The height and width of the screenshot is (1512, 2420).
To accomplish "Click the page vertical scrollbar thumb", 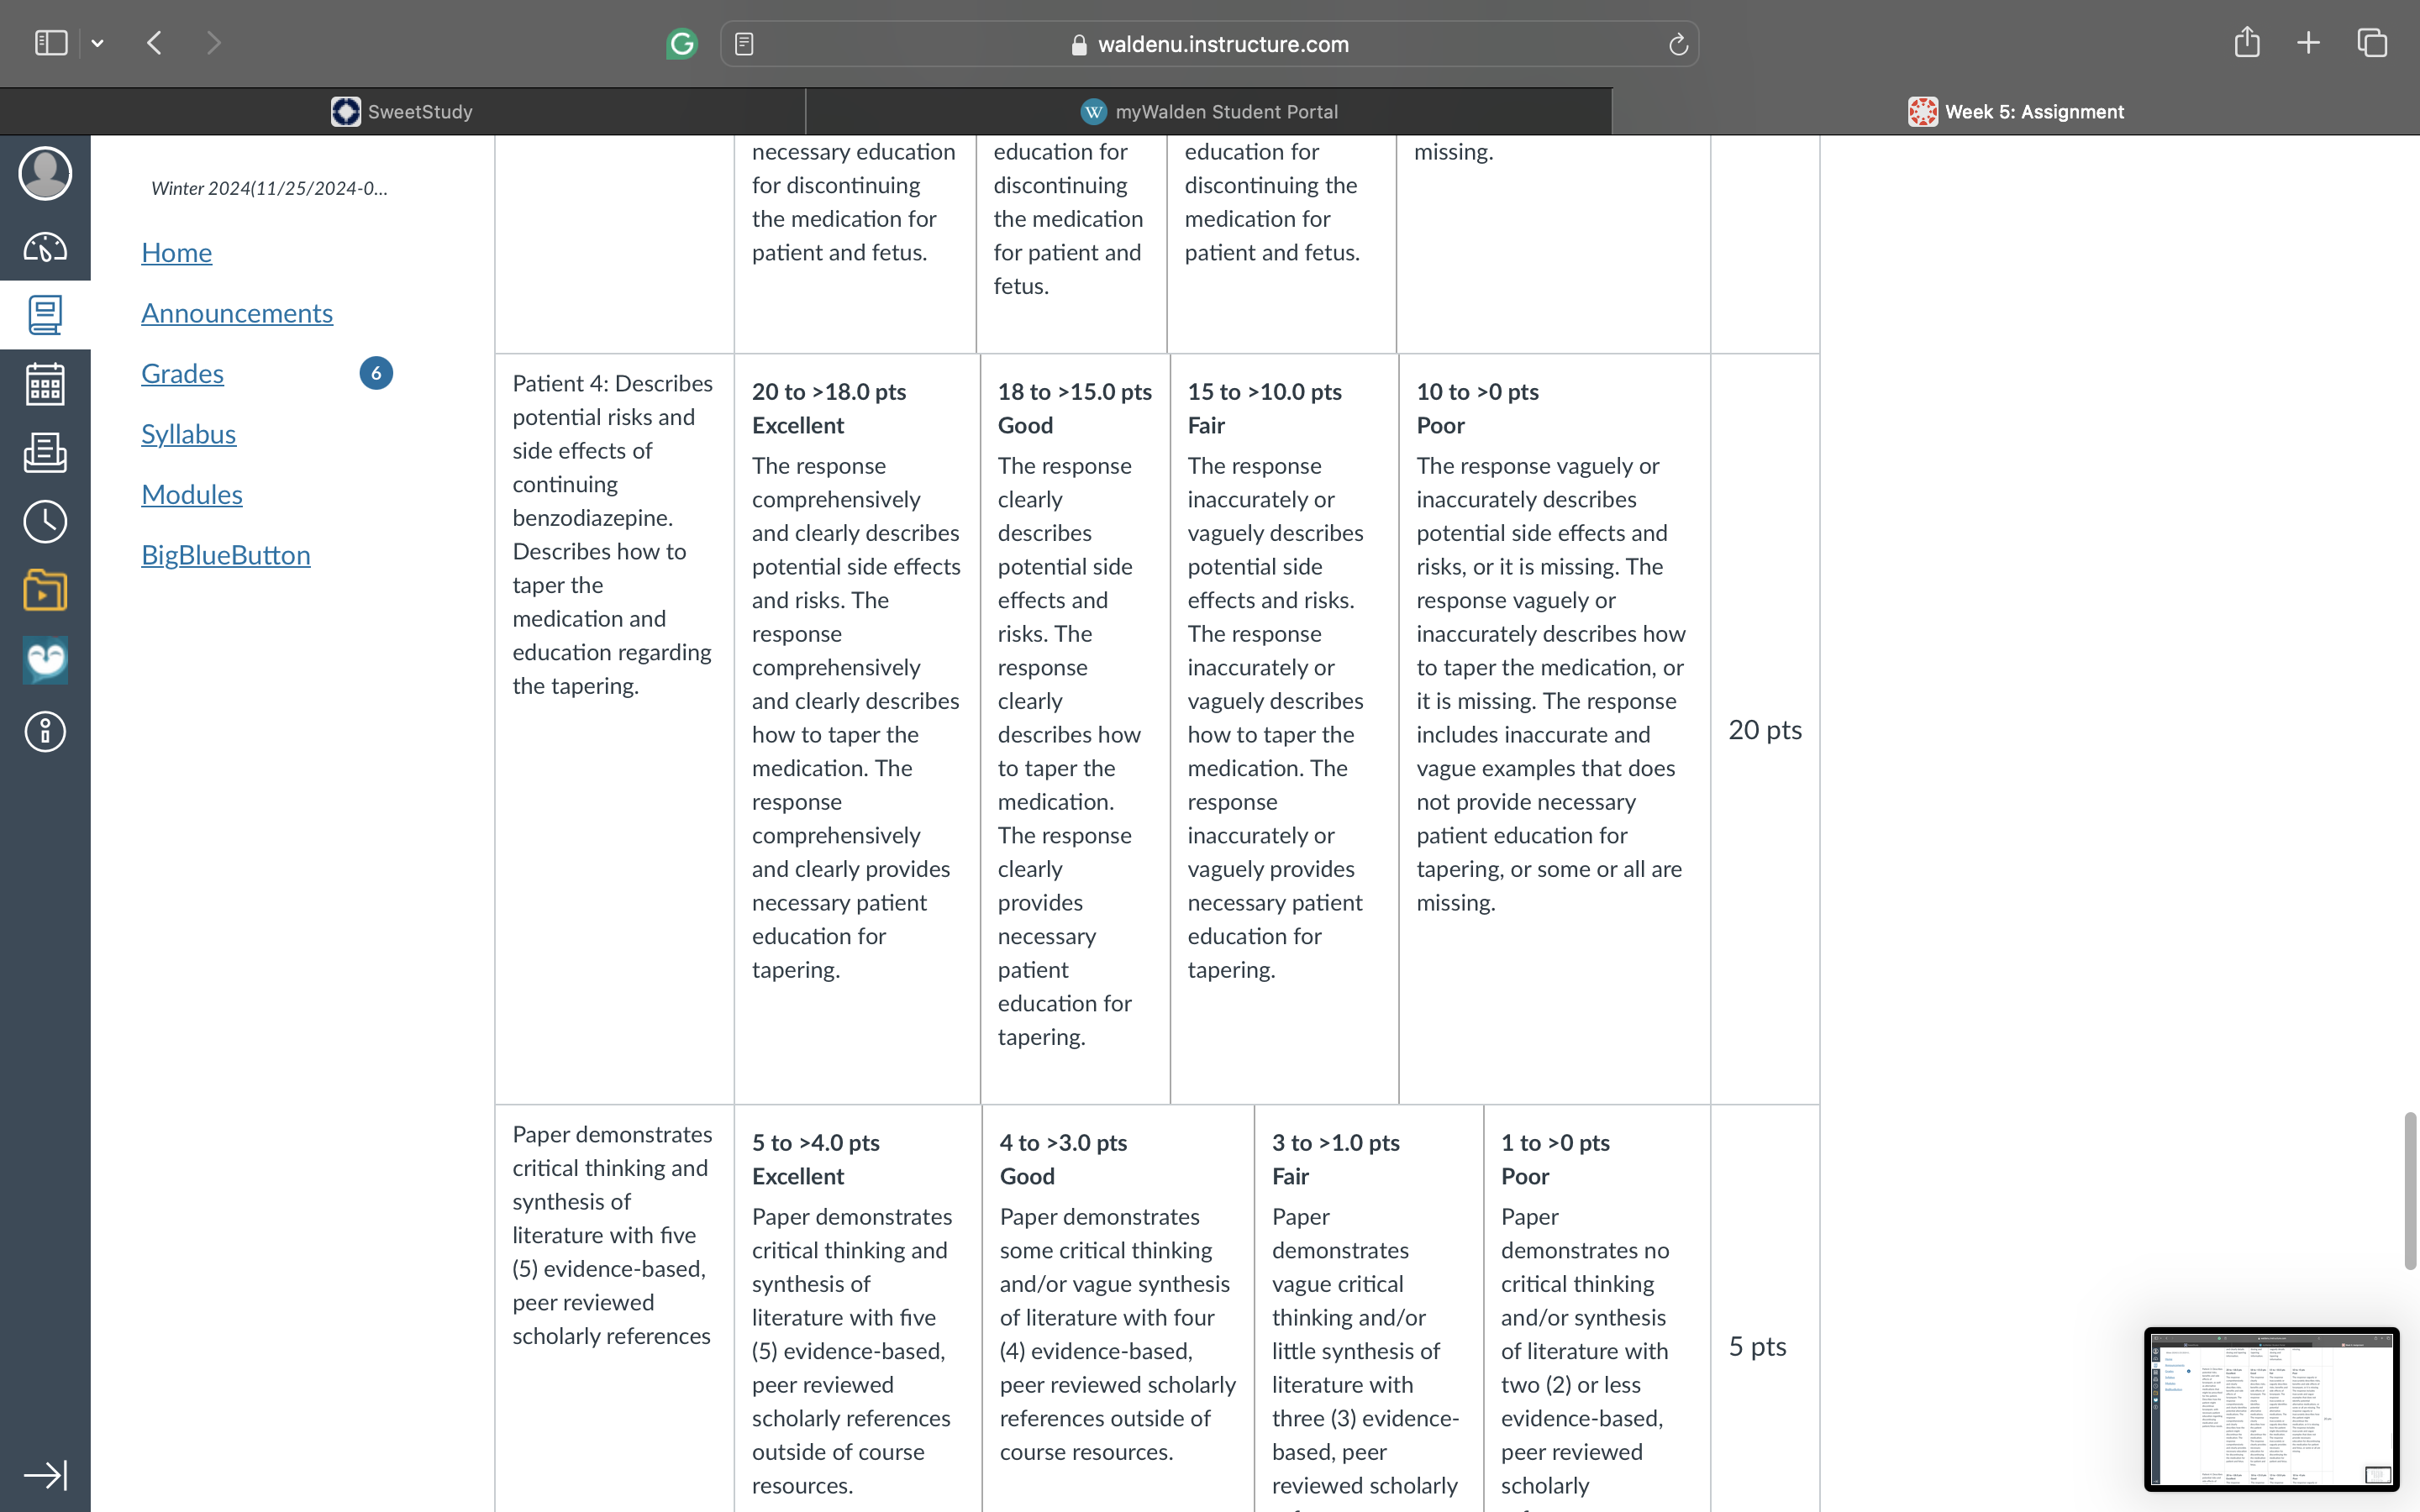I will pyautogui.click(x=2410, y=1190).
